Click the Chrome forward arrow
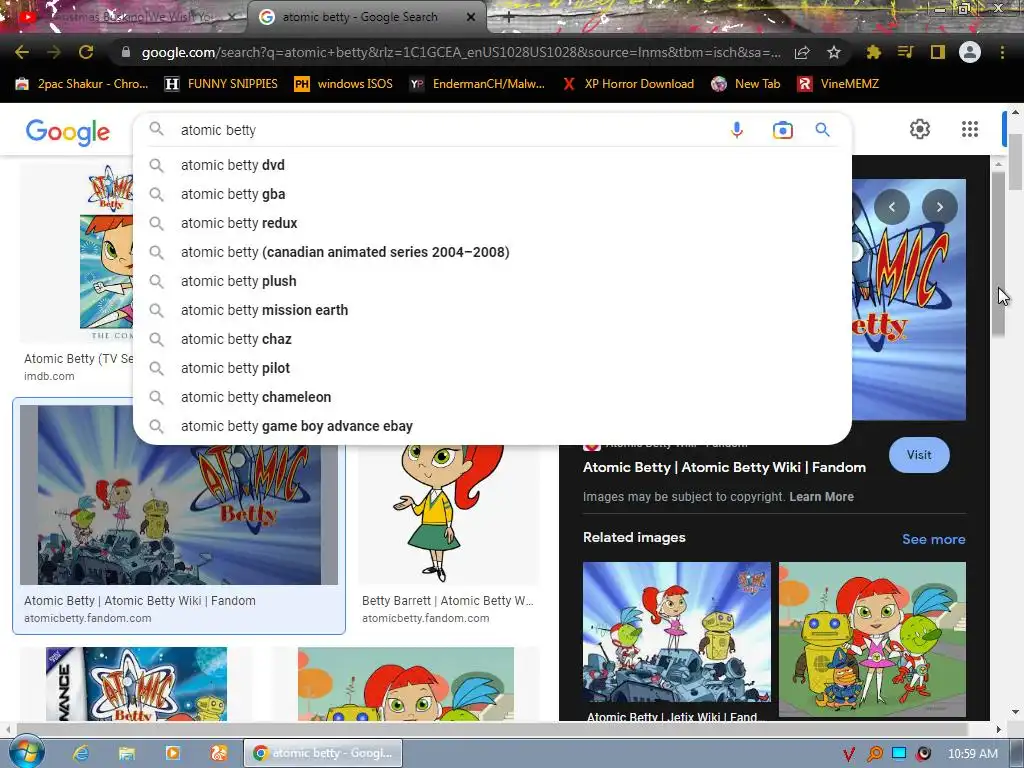This screenshot has width=1024, height=768. (54, 52)
